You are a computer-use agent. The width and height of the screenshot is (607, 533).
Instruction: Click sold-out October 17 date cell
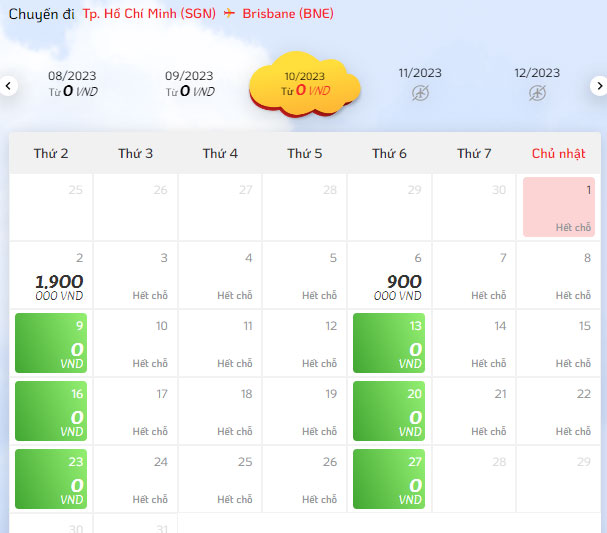135,411
